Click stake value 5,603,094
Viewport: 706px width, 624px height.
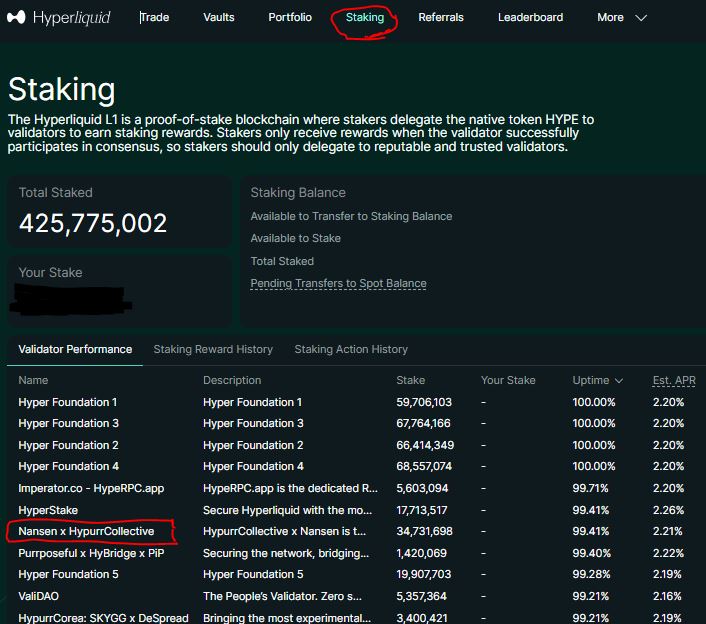[x=422, y=488]
